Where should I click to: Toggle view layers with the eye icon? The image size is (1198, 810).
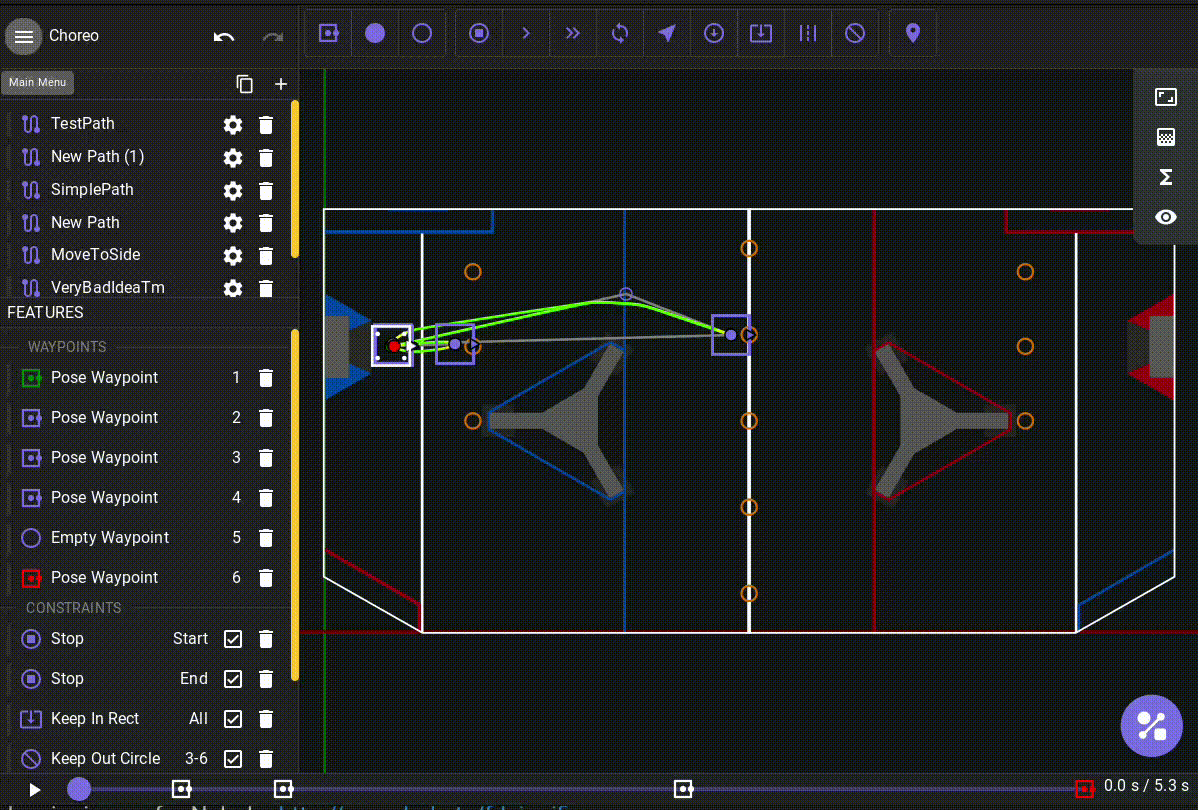(1166, 218)
